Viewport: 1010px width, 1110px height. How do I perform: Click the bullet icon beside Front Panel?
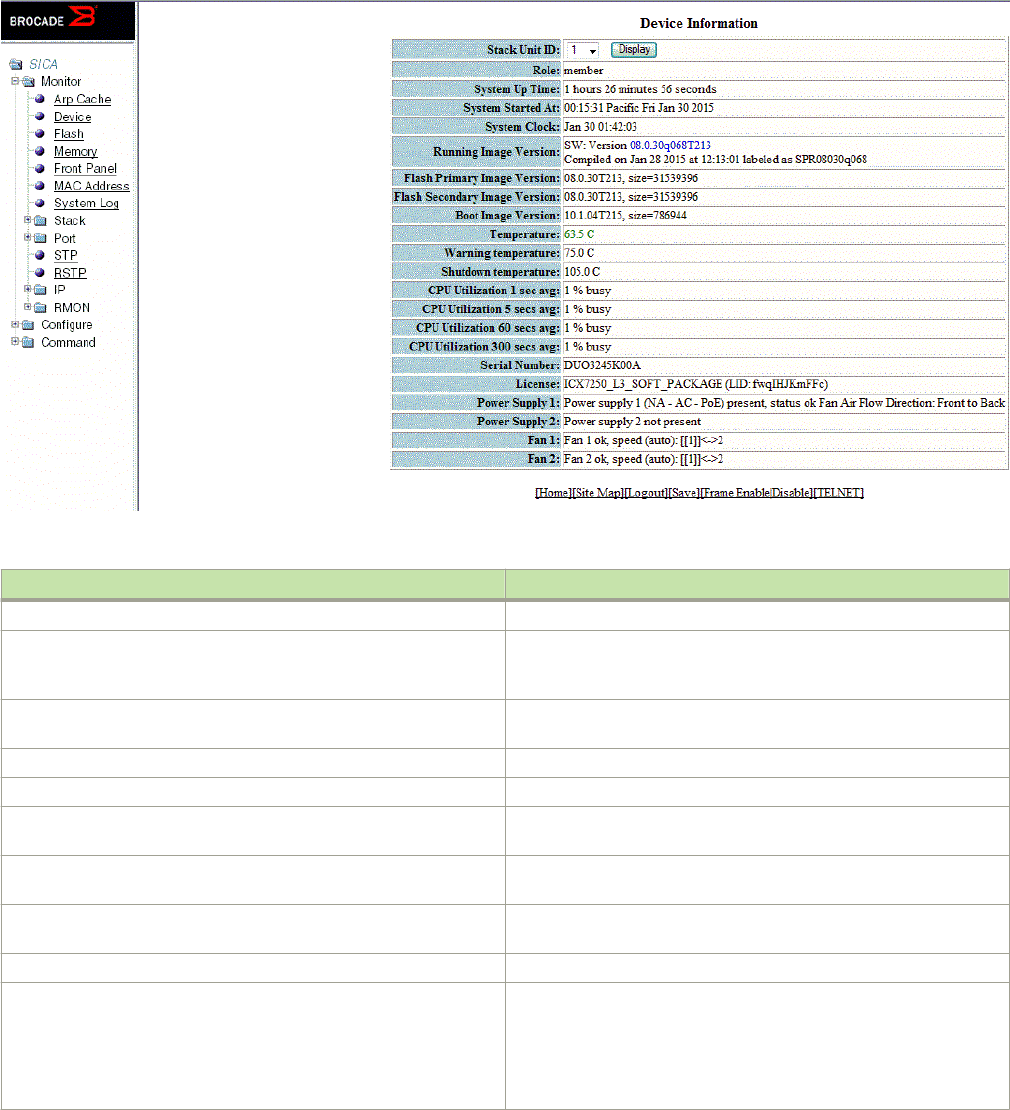click(40, 168)
